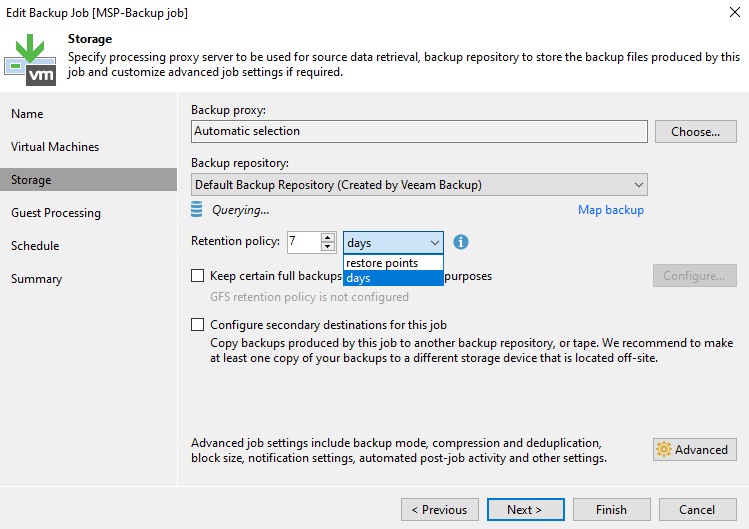Click the Advanced button gear icon
This screenshot has height=529, width=749.
click(x=663, y=449)
